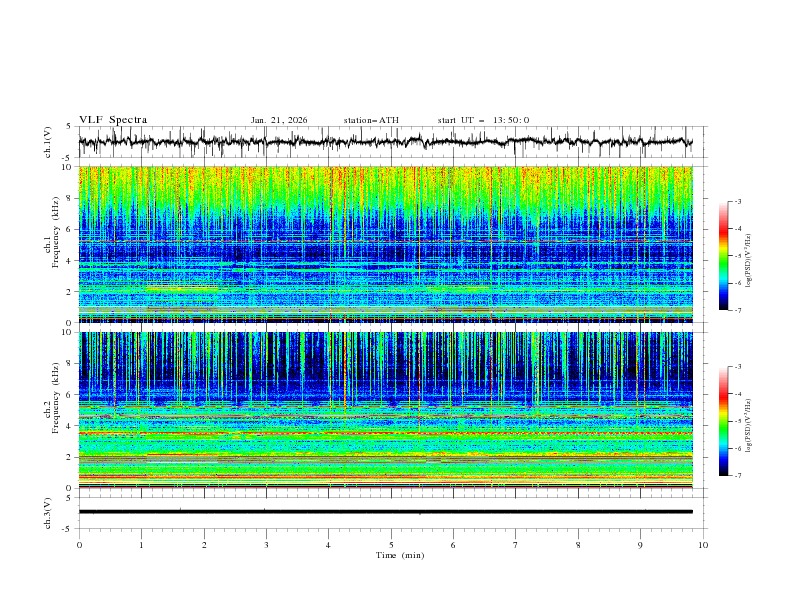
Task: Select the "start UT = 13:50:0" text
Action: click(x=483, y=120)
